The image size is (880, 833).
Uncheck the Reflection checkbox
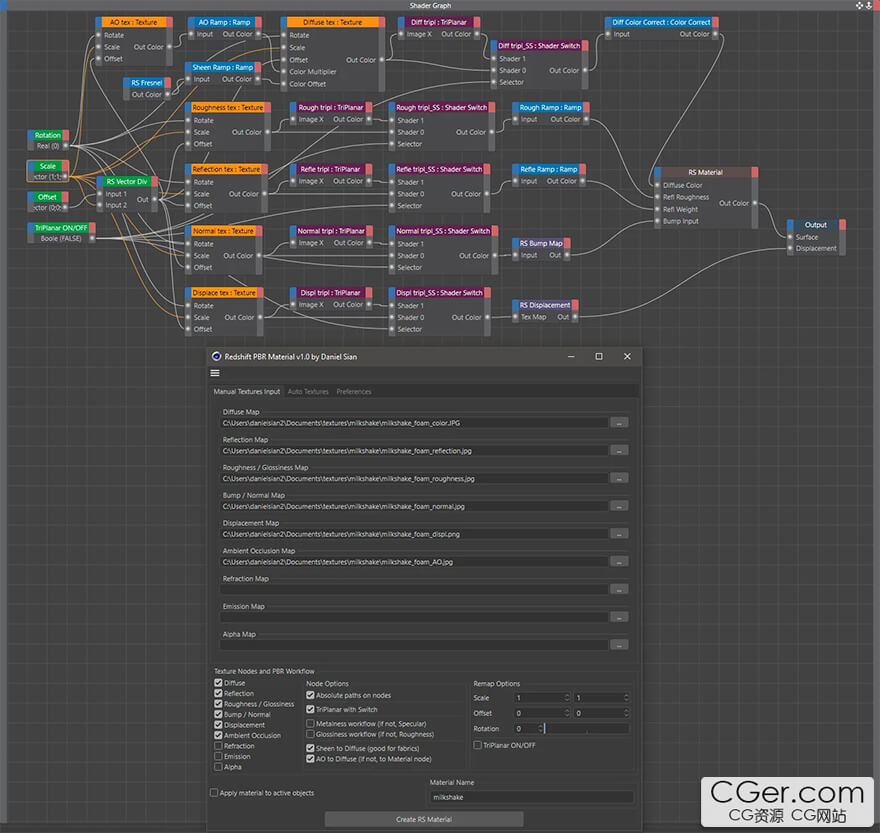(218, 694)
